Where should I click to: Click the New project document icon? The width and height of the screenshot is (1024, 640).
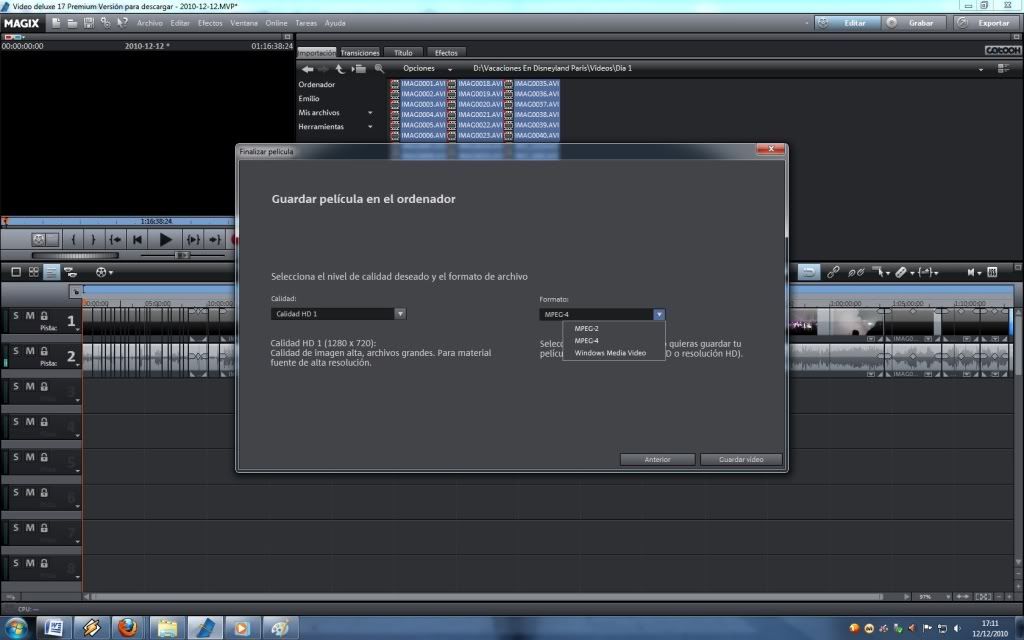point(56,23)
